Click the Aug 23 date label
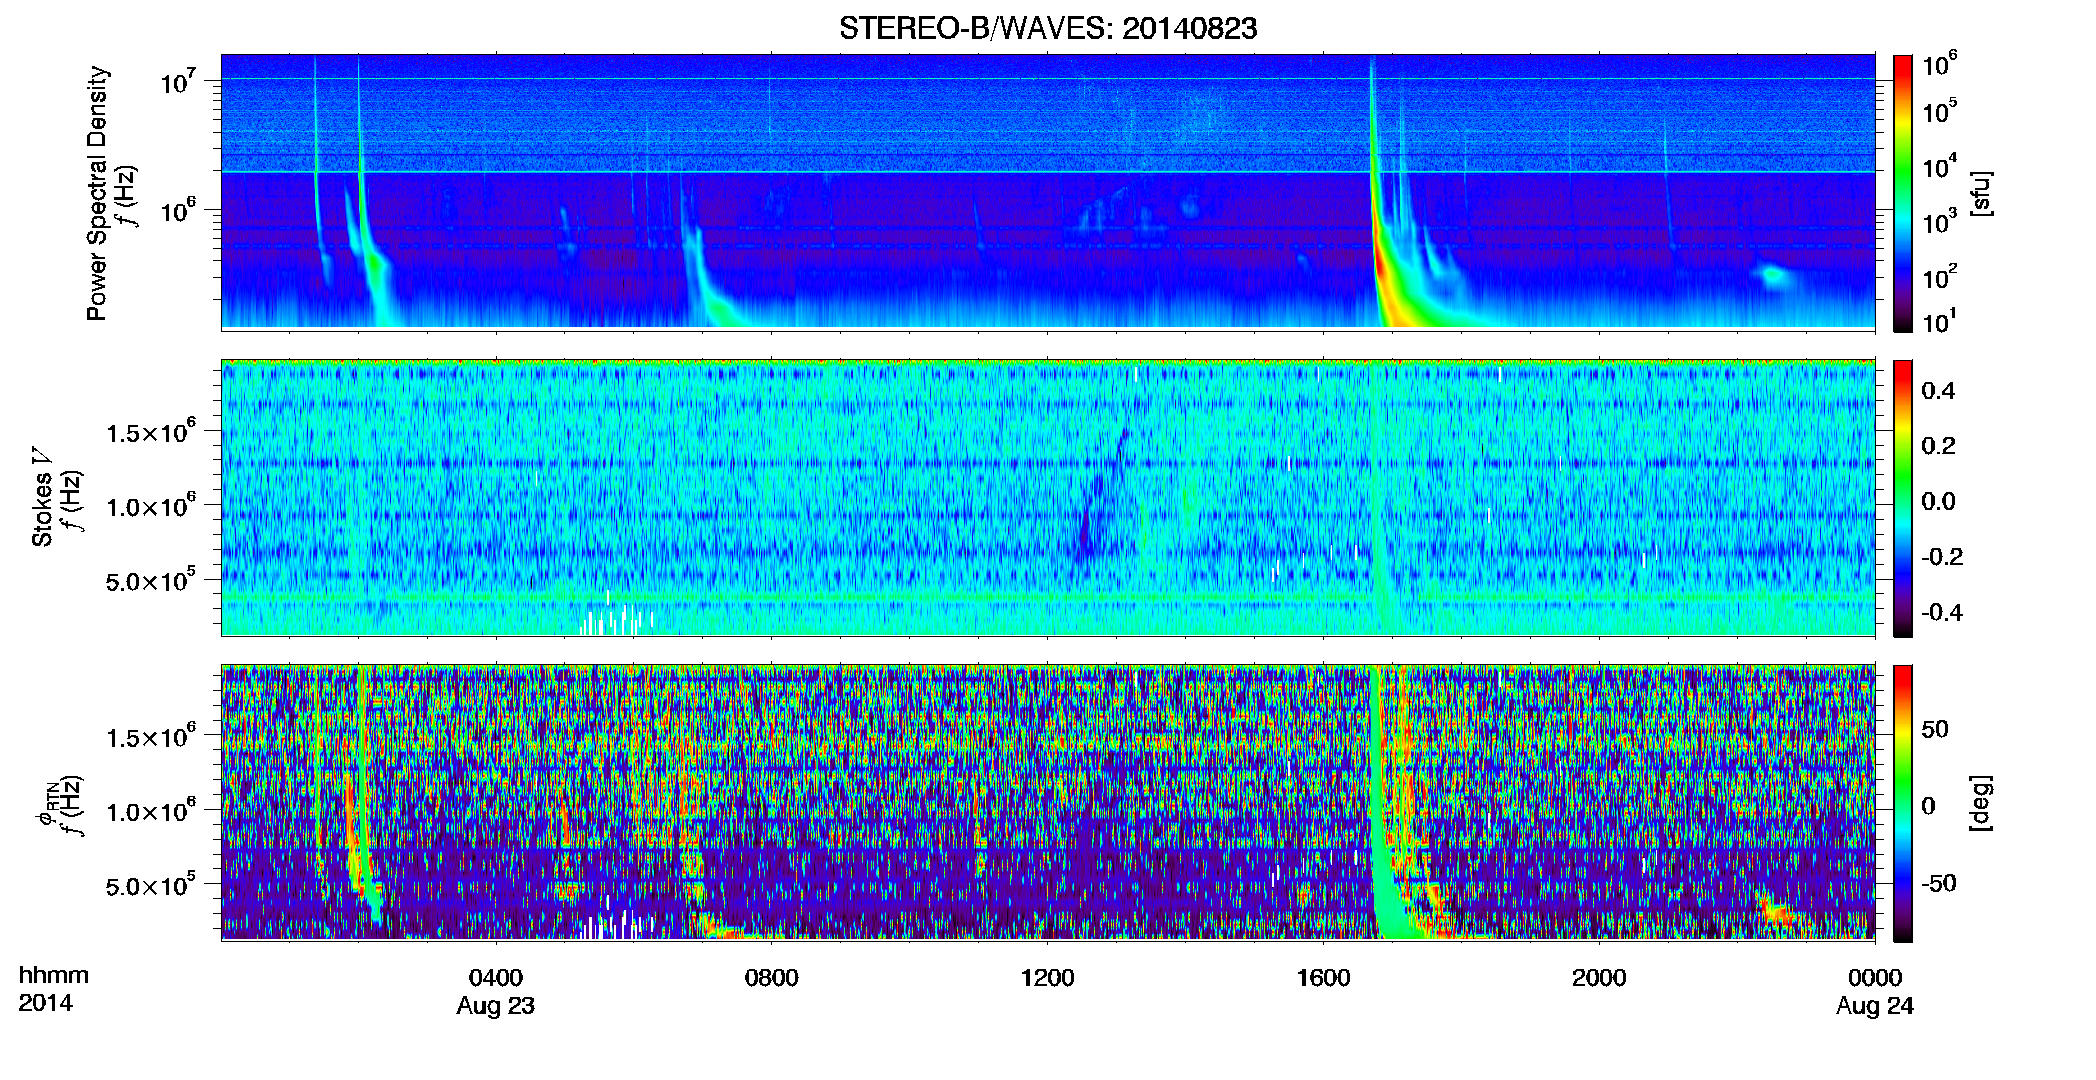Image resolution: width=2096 pixels, height=1080 pixels. click(496, 1006)
